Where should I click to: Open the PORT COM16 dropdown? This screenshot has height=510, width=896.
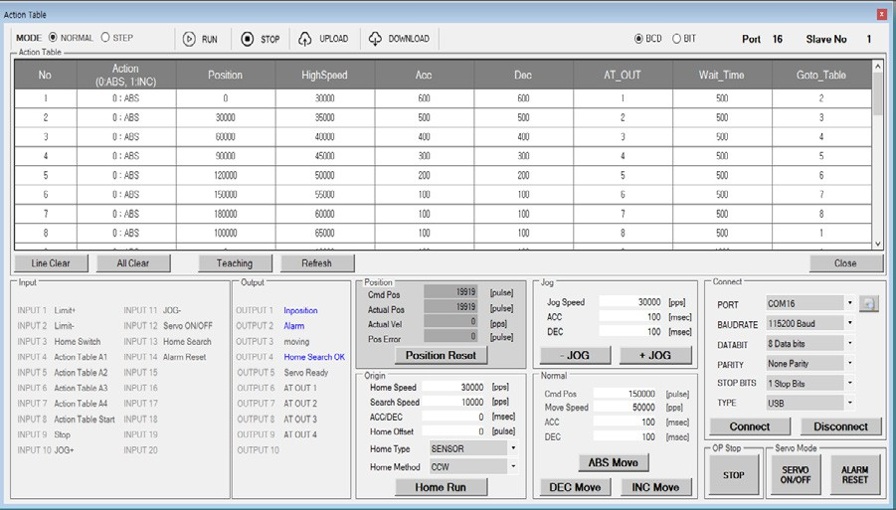point(850,303)
